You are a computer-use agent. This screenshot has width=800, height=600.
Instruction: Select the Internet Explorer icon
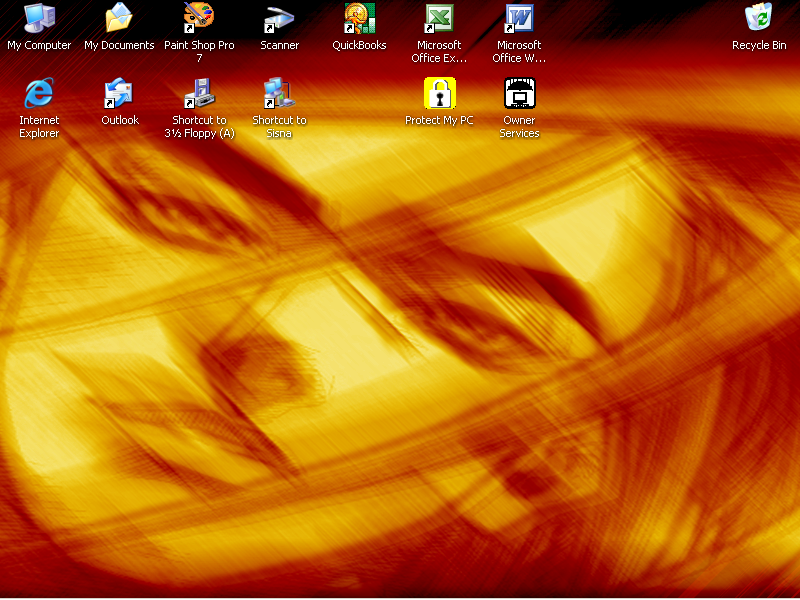(x=39, y=93)
